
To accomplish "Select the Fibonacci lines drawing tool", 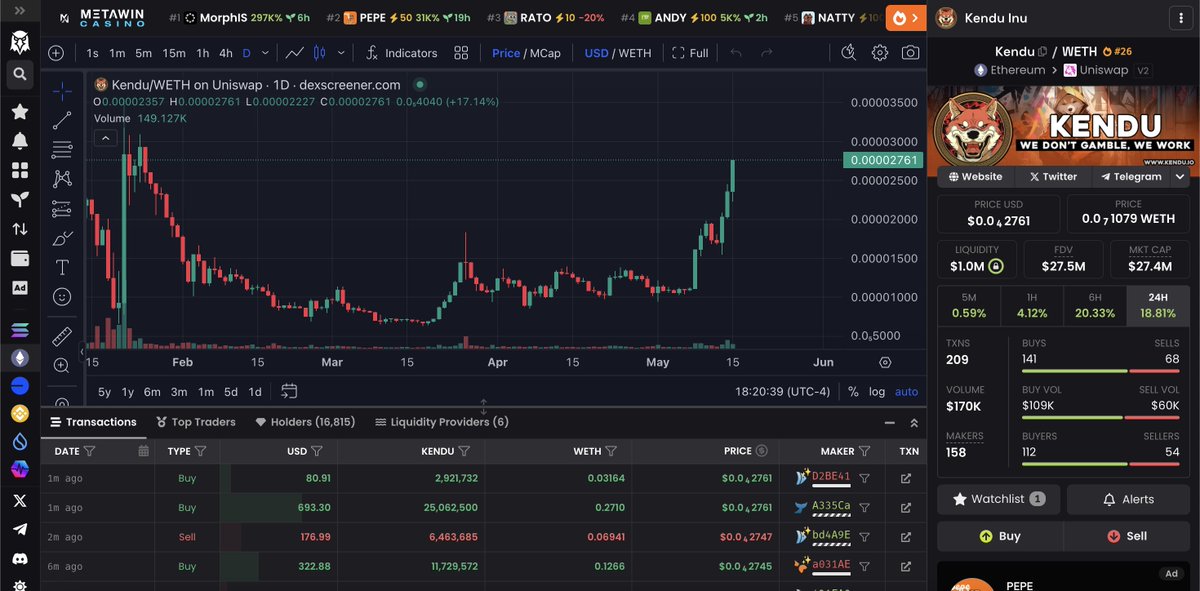I will 62,150.
